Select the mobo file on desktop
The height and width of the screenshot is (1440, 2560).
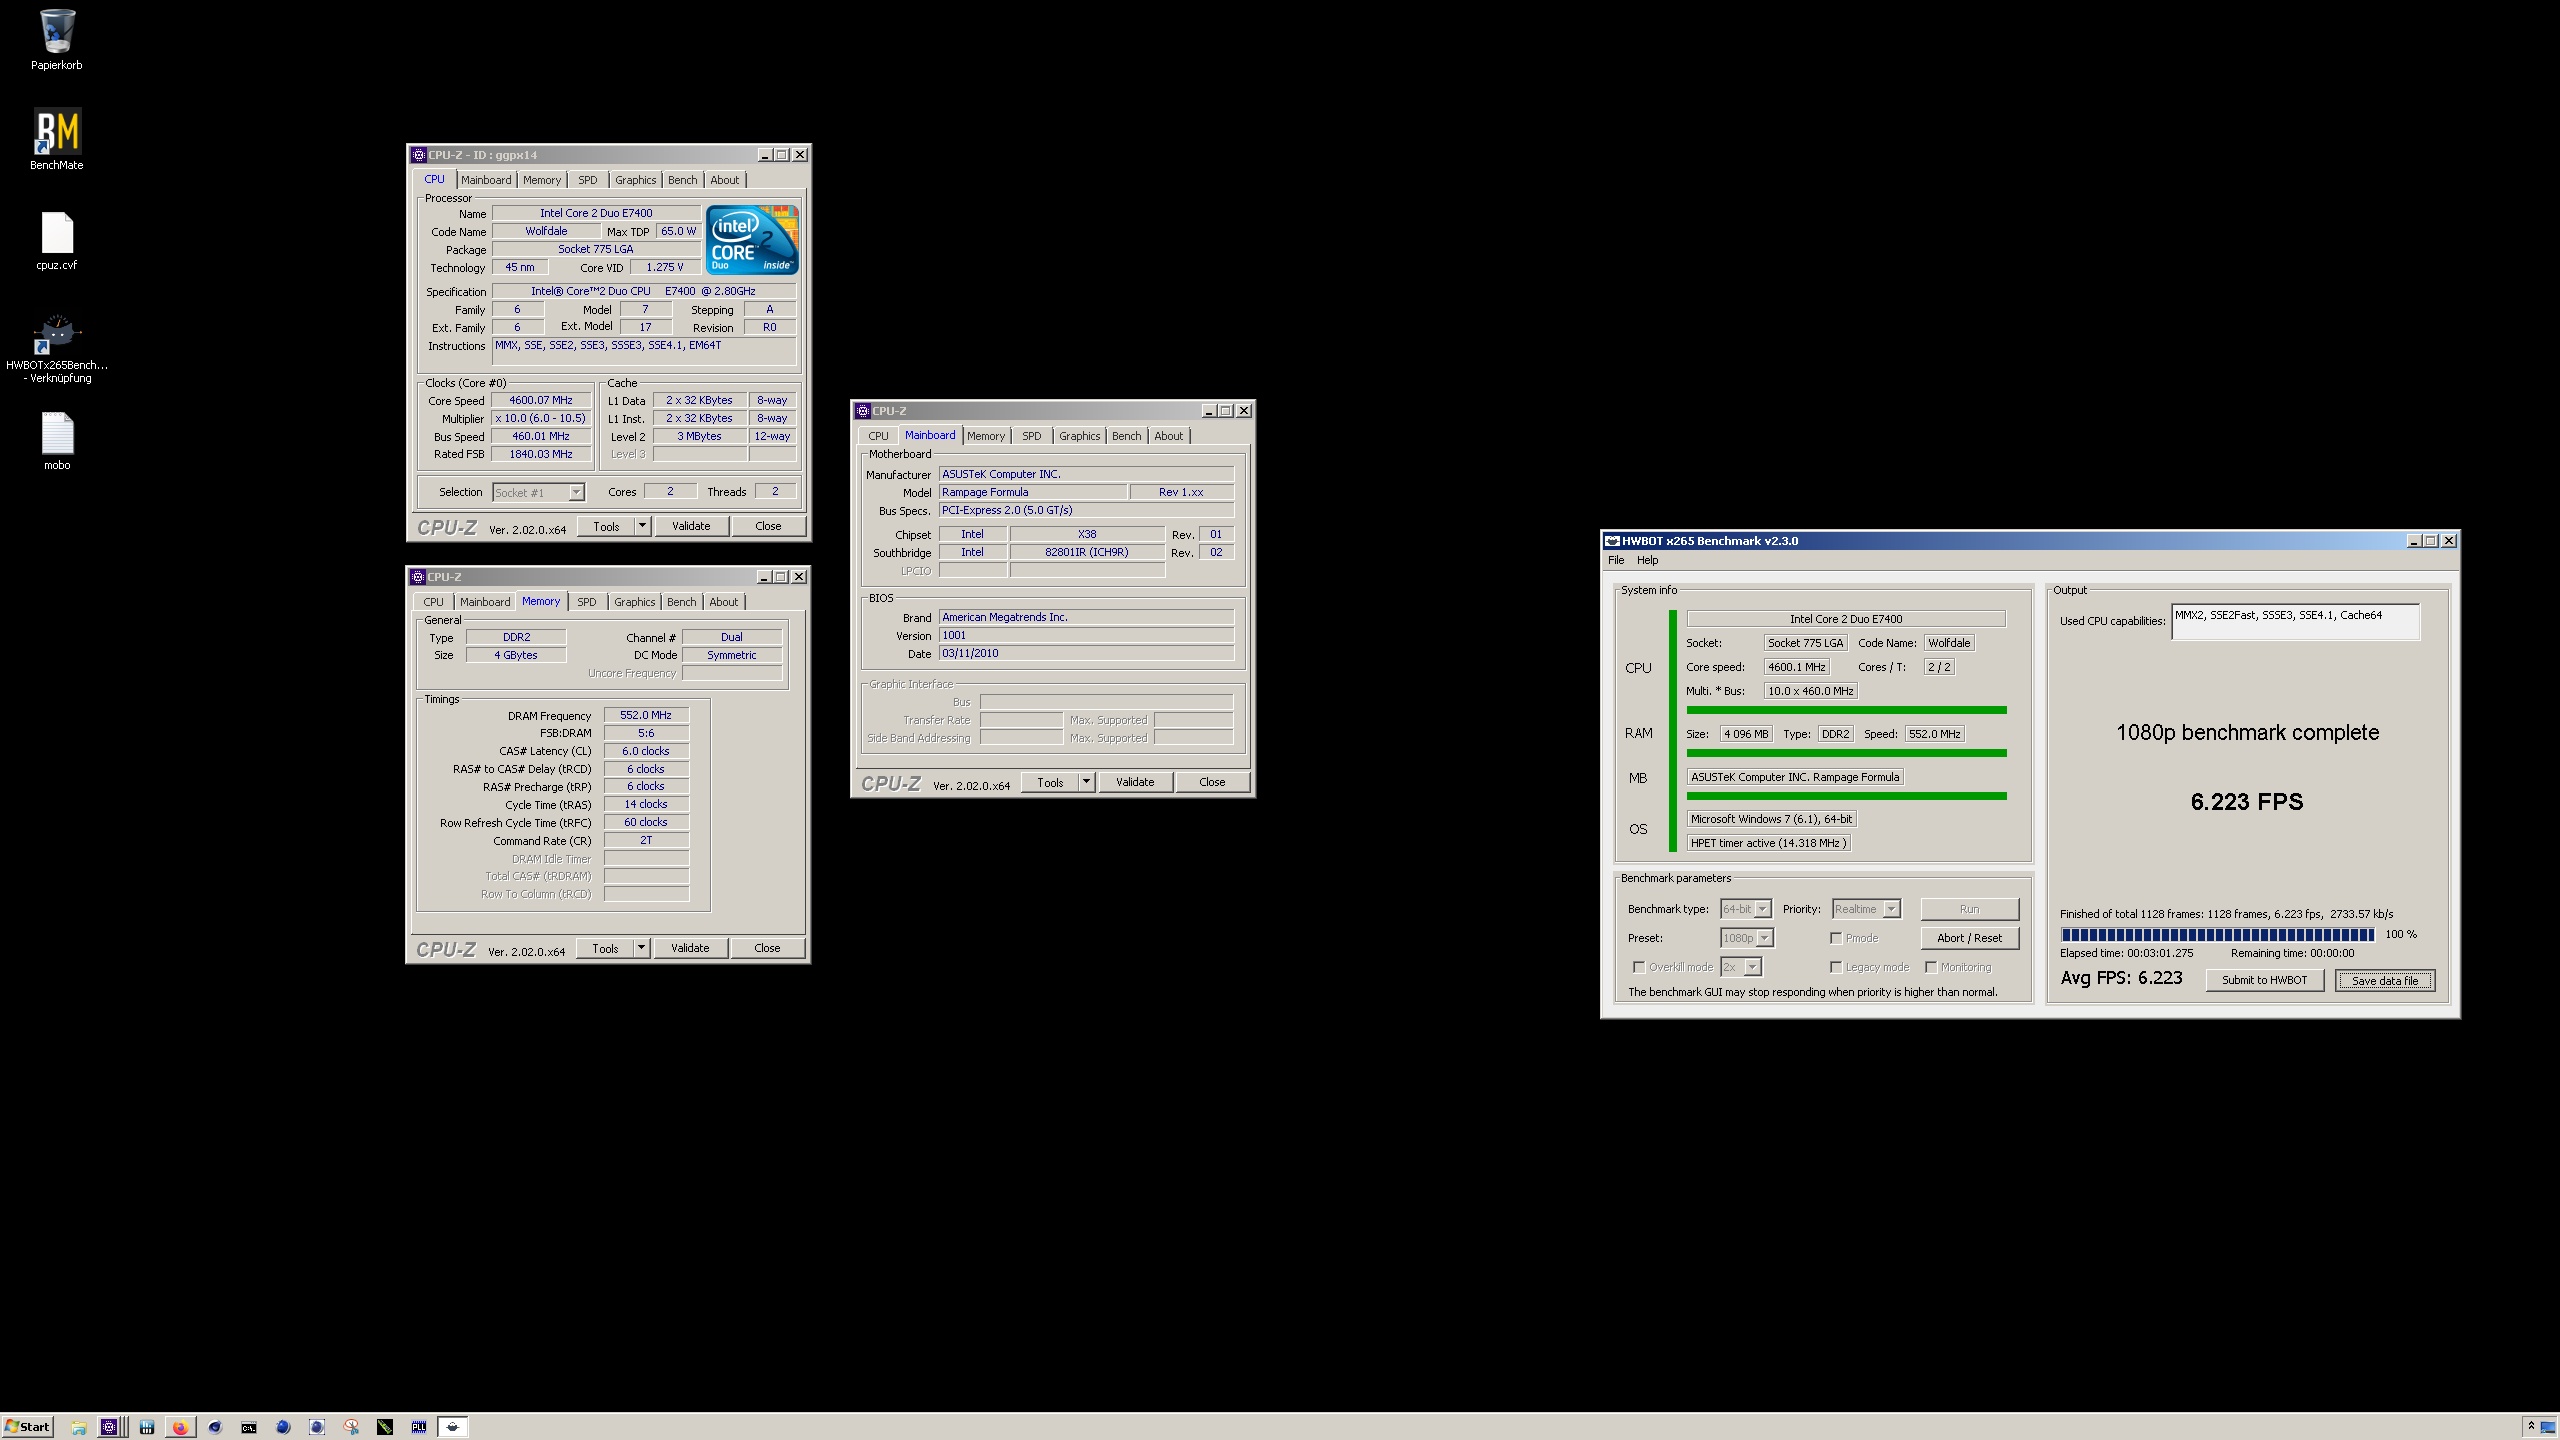pyautogui.click(x=57, y=433)
